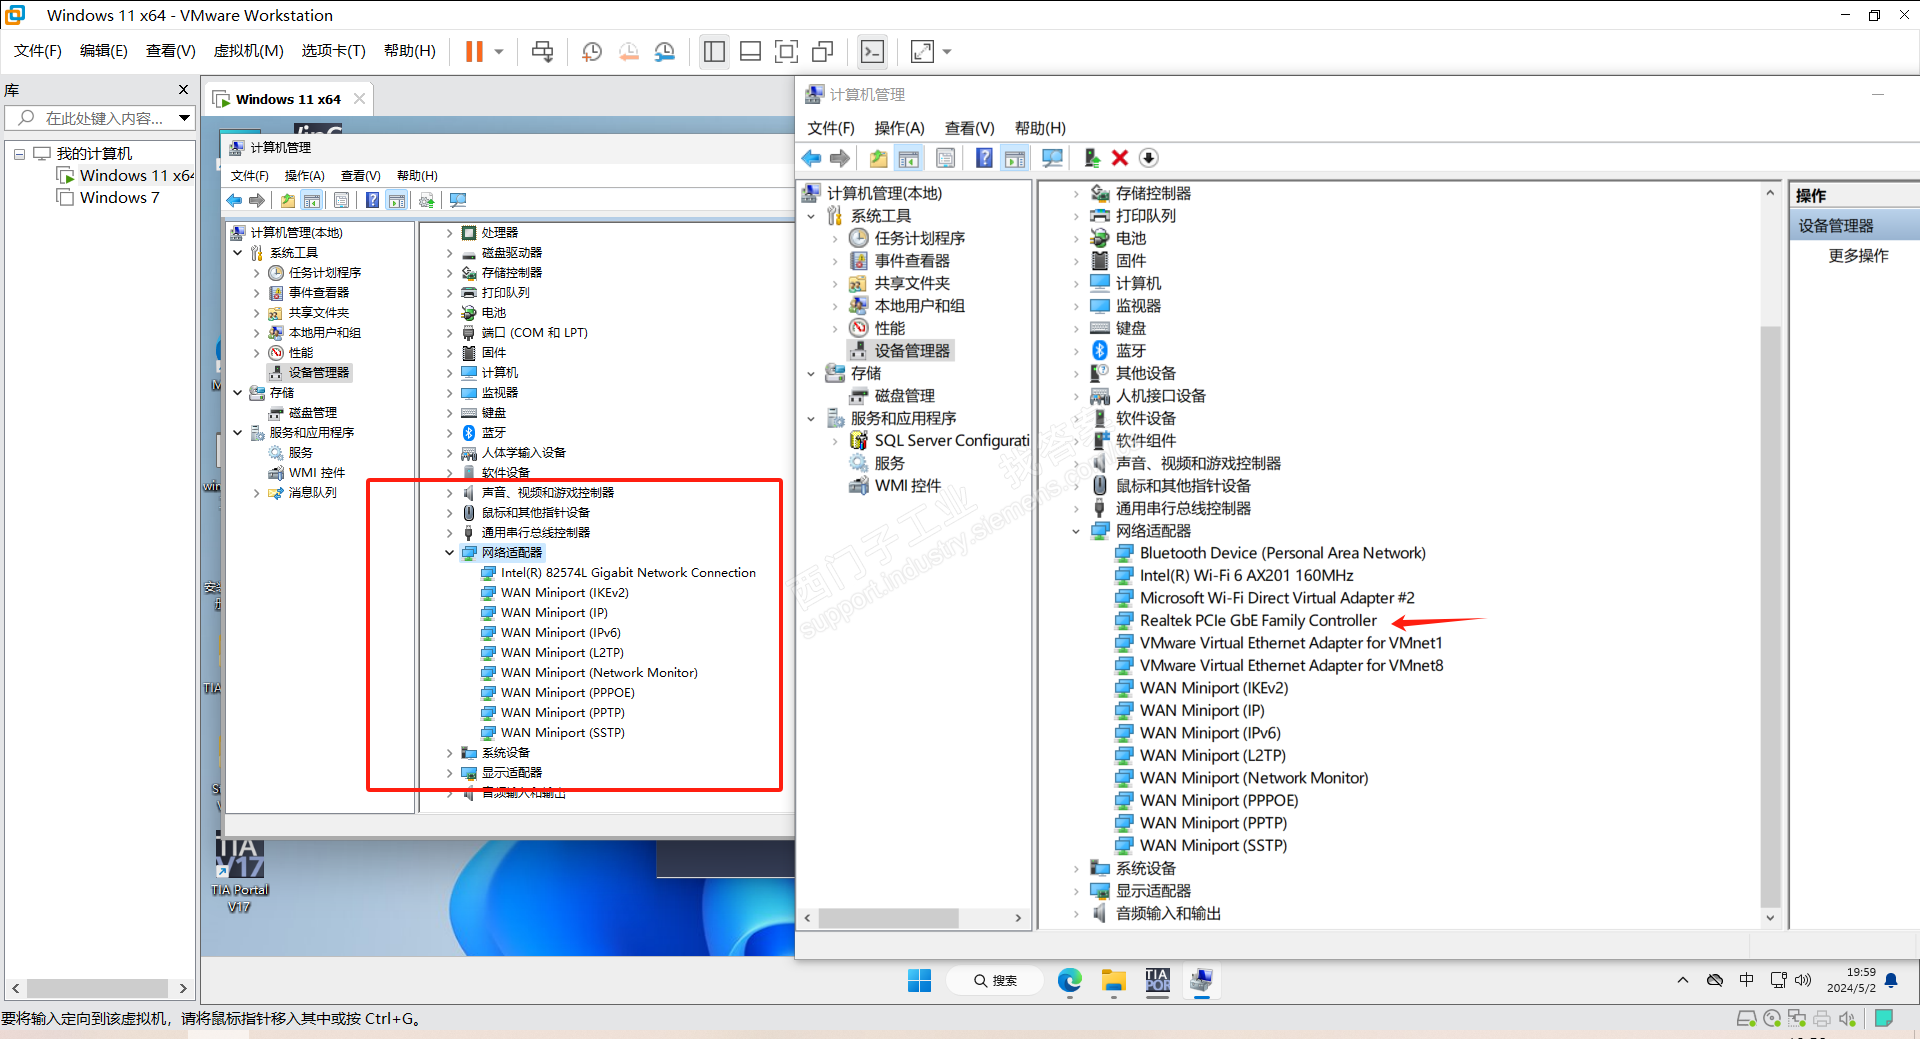The width and height of the screenshot is (1920, 1039).
Task: Click the Back arrow in the VM's Computer Management toolbar
Action: pyautogui.click(x=234, y=200)
